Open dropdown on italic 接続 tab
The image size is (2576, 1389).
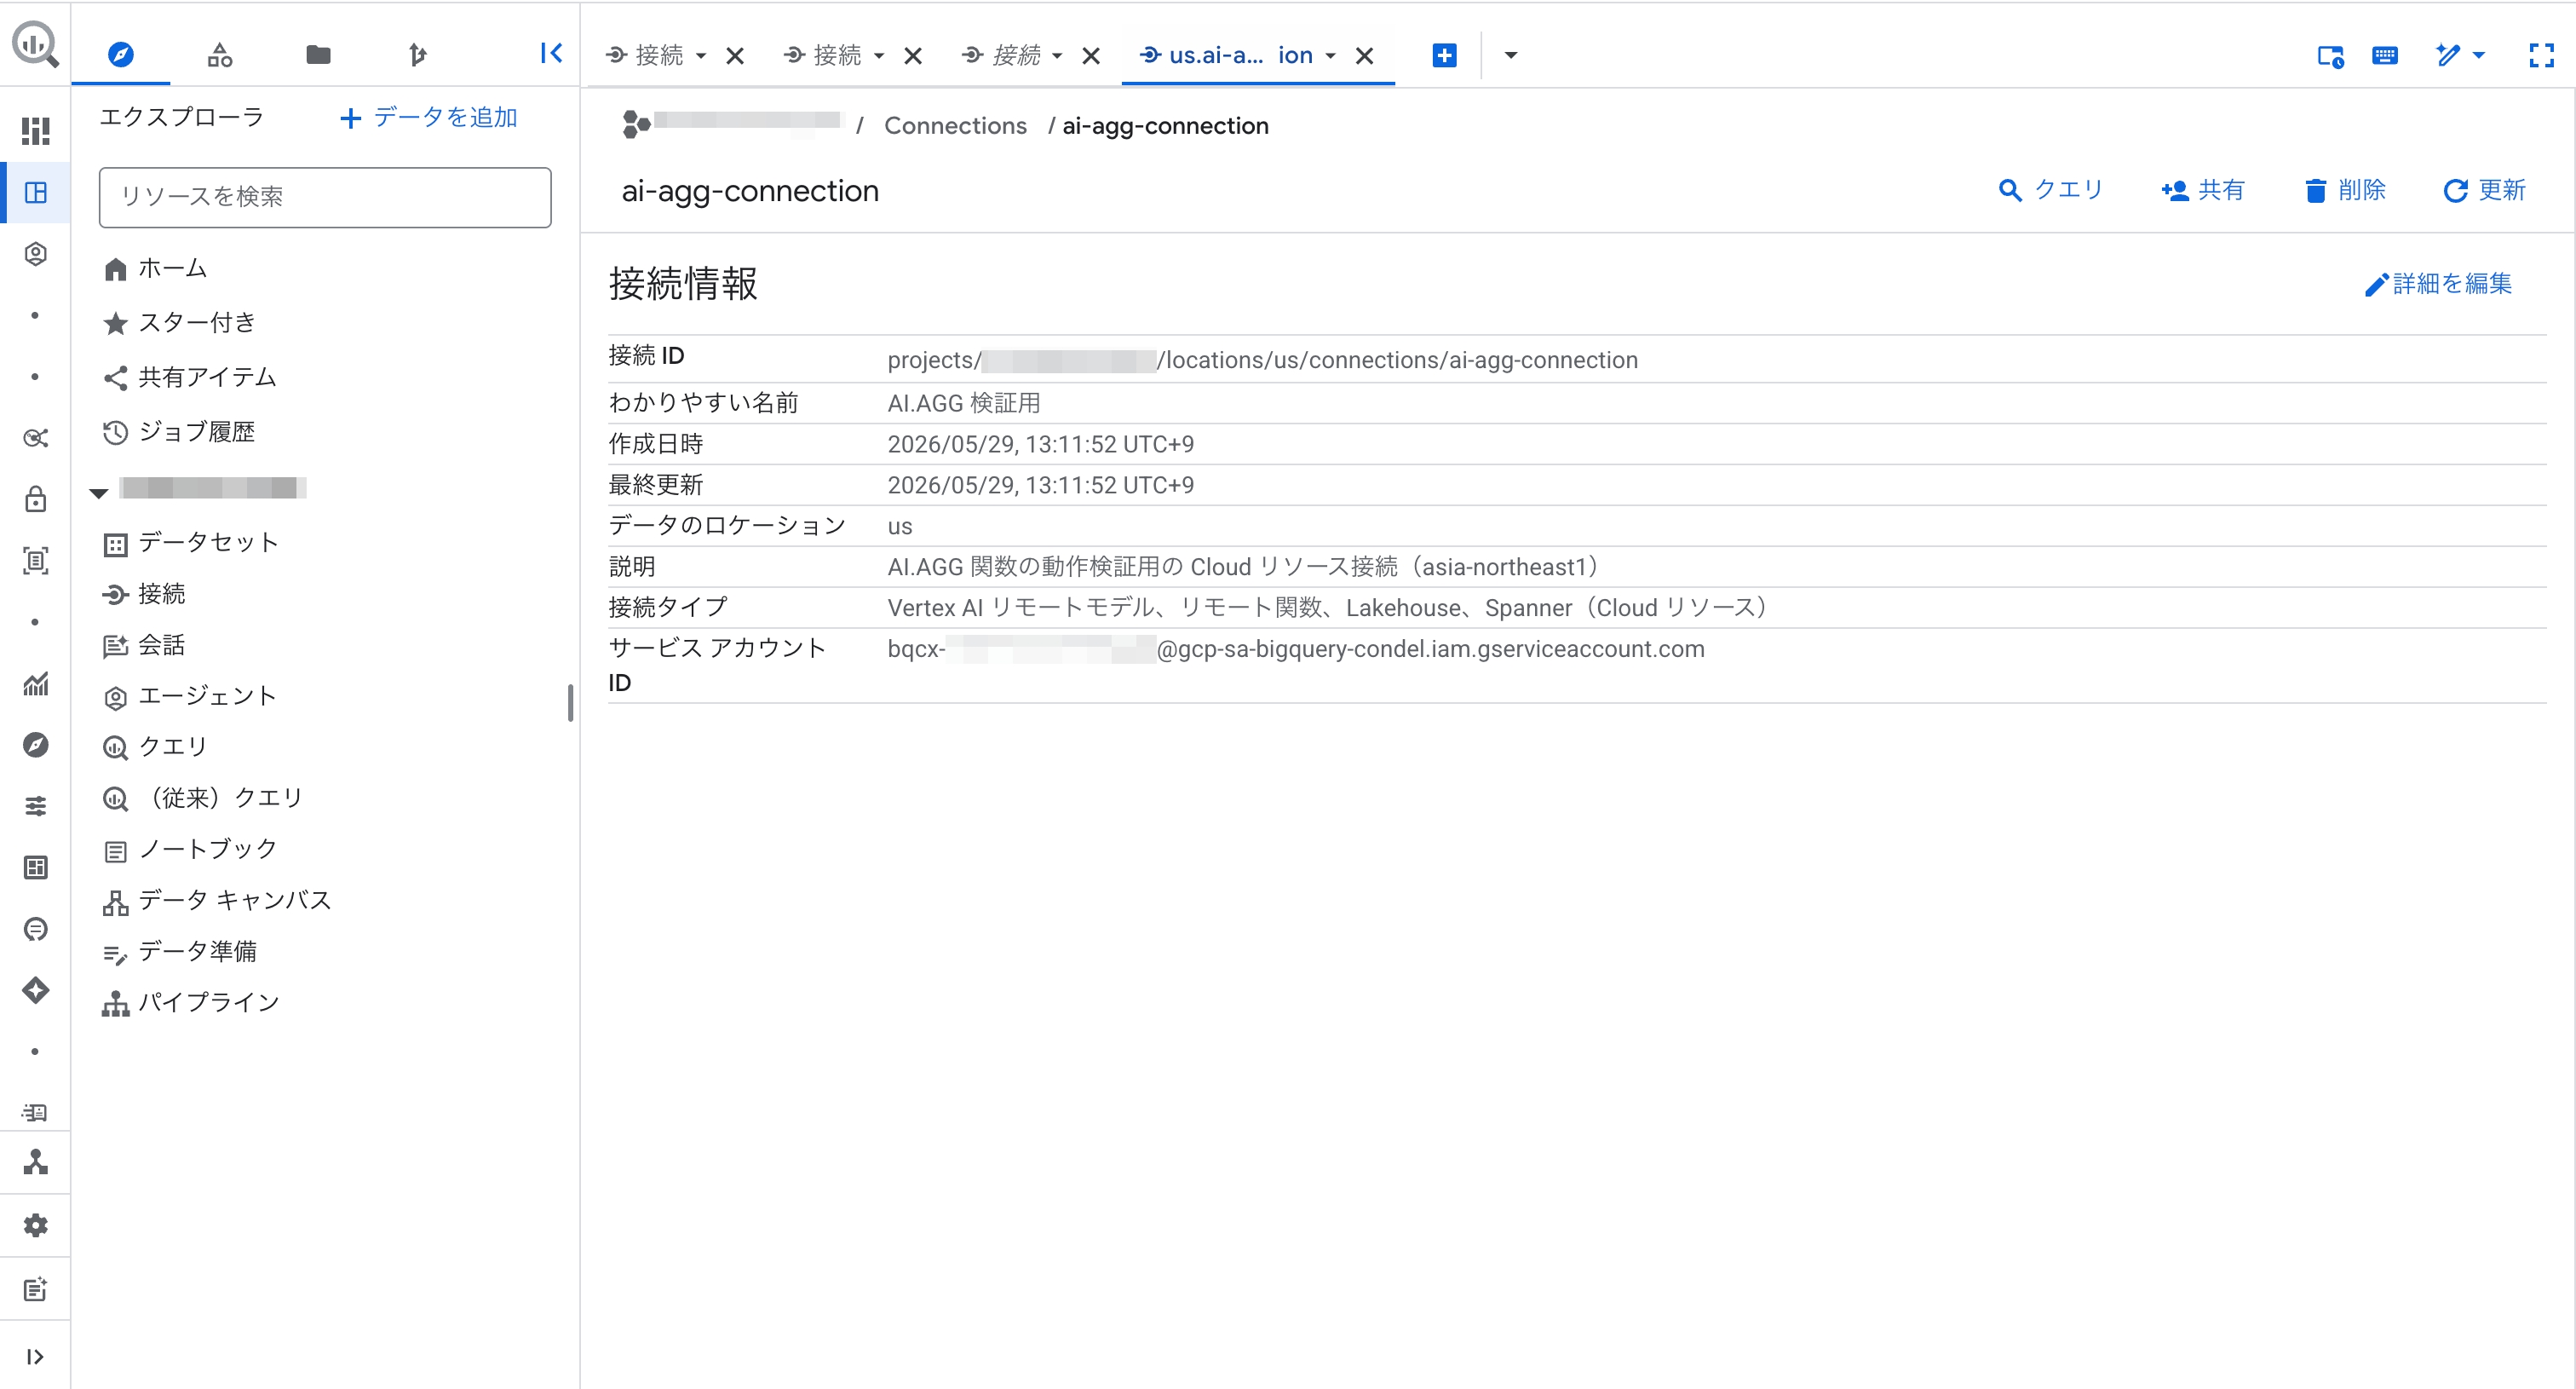tap(1057, 56)
